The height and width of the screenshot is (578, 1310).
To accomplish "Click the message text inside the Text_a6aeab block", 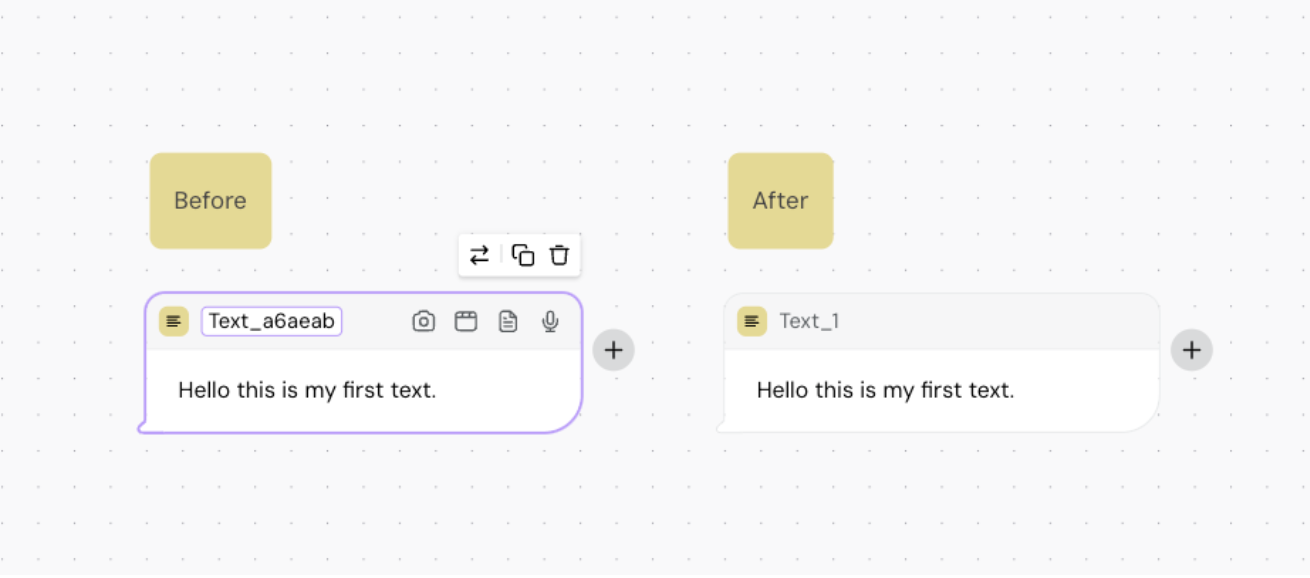I will pyautogui.click(x=307, y=390).
